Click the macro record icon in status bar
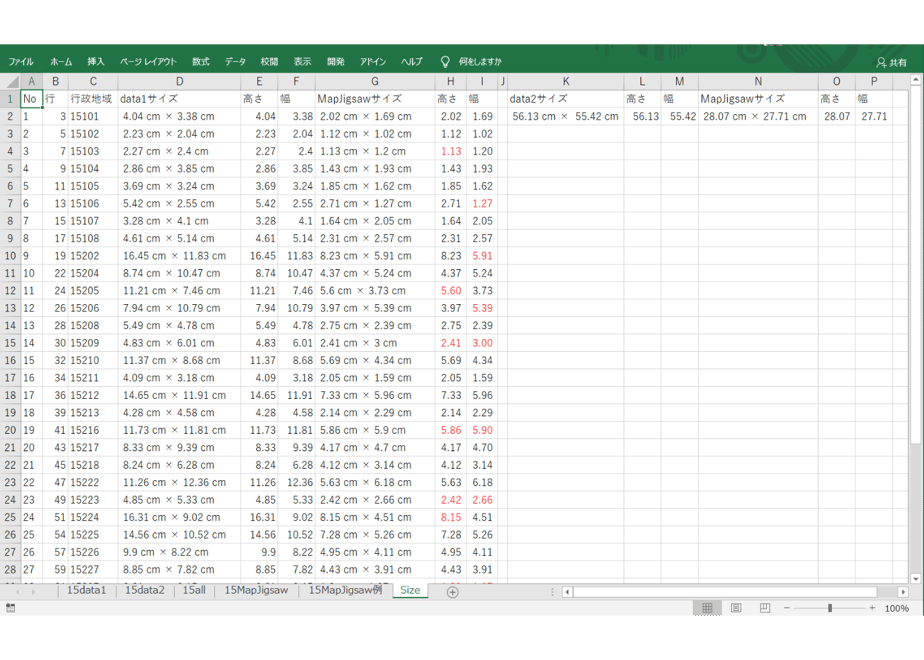The image size is (924, 660). 10,608
